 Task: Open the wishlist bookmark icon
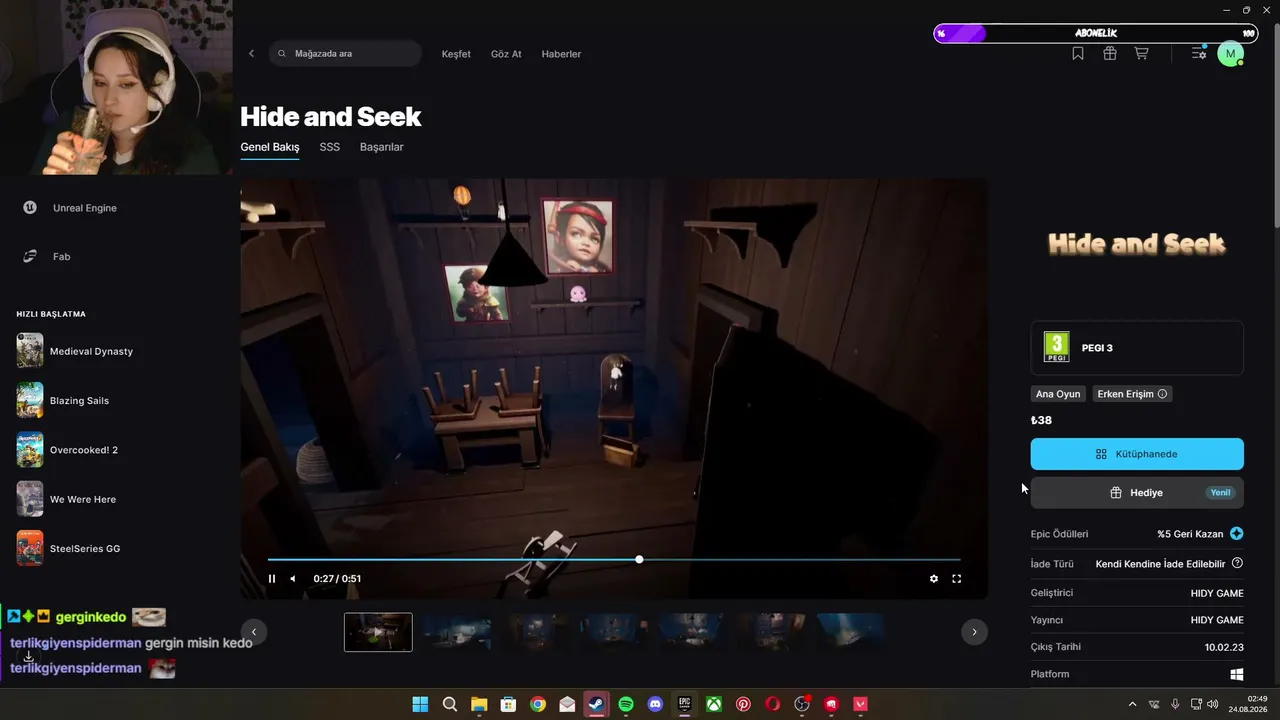[1078, 54]
